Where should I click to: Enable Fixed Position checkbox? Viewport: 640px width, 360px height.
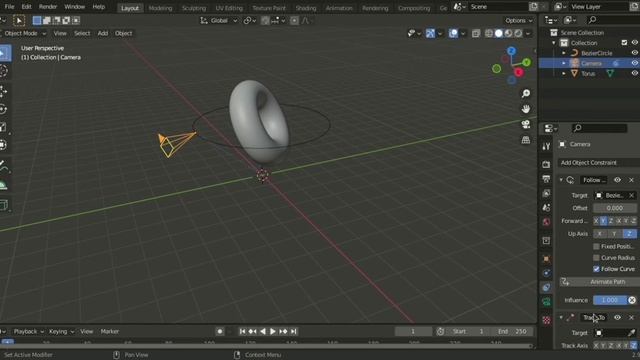596,246
